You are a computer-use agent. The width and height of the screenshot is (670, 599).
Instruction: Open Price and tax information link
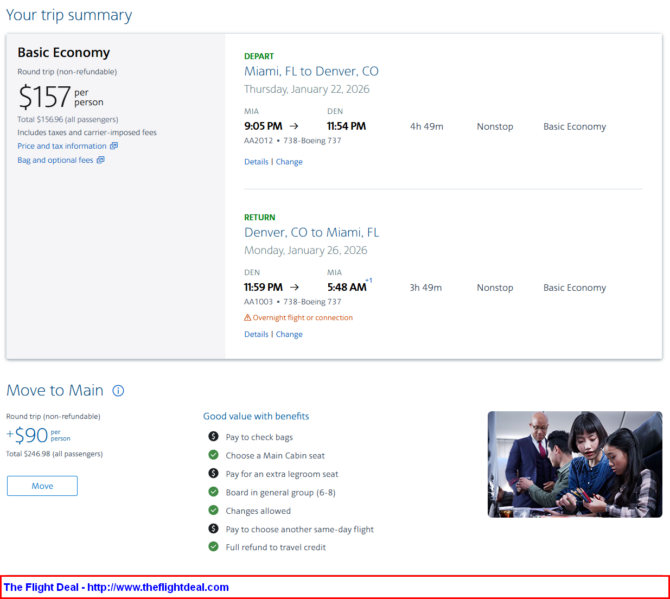pyautogui.click(x=62, y=146)
